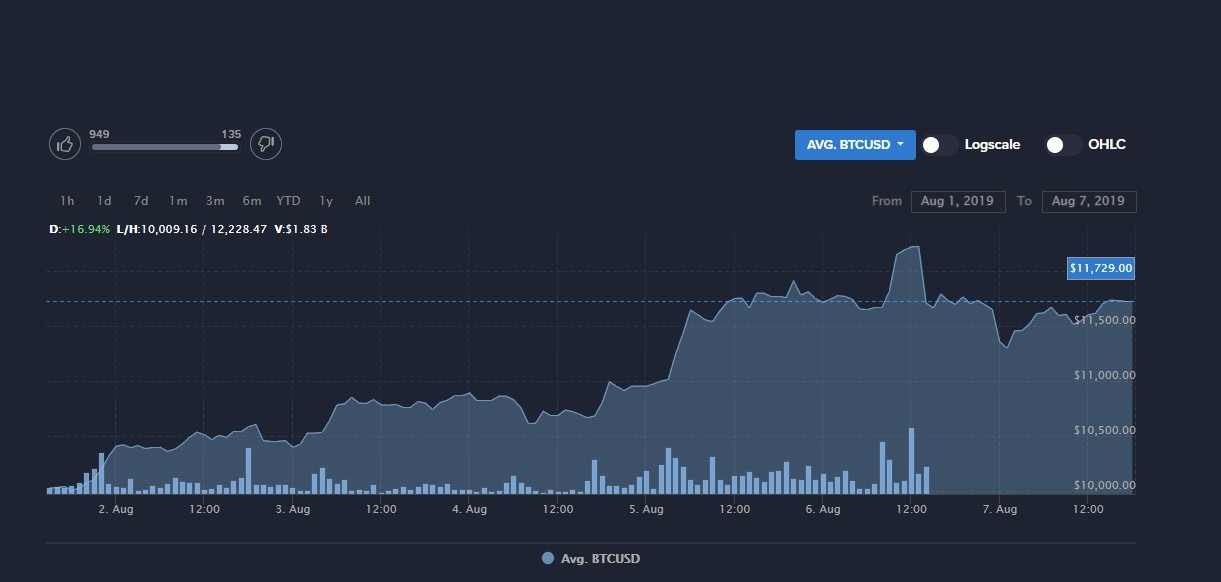Switch to the 1h timeframe
1221x582 pixels.
pos(67,200)
